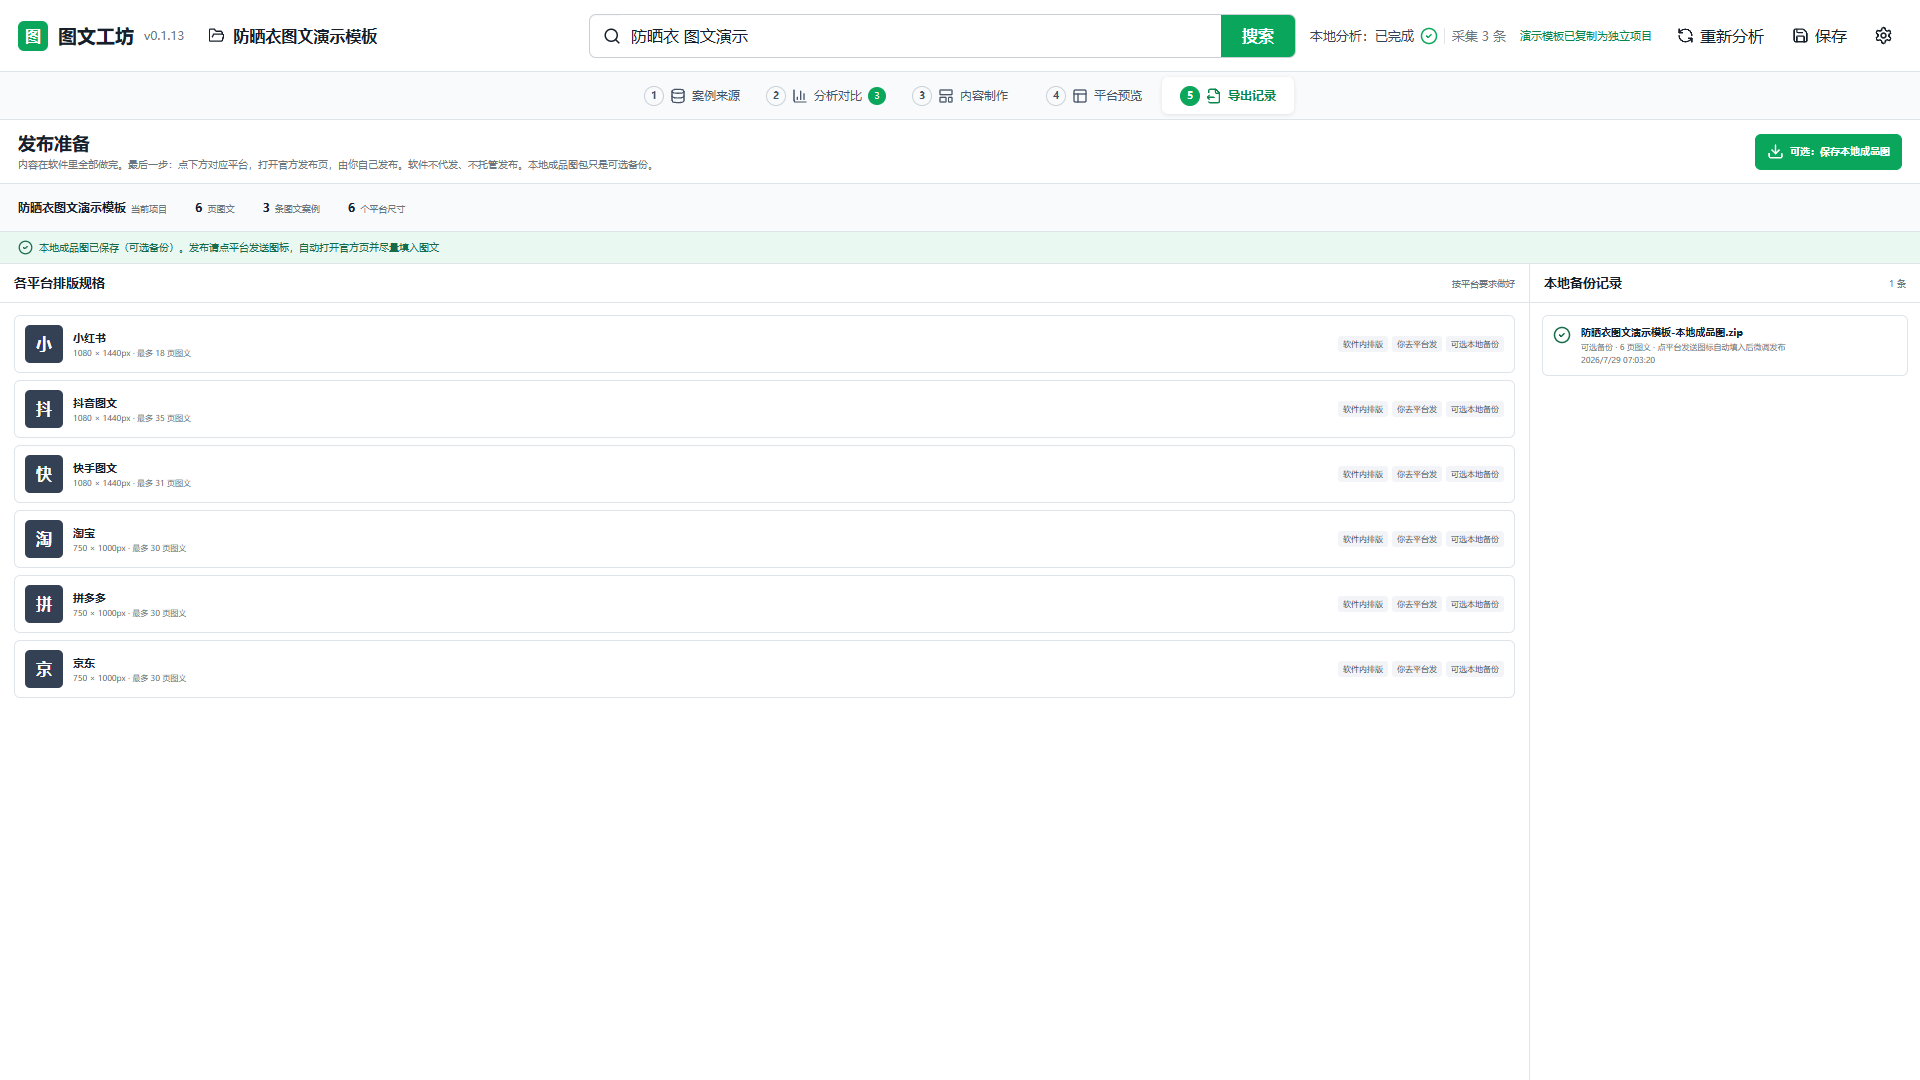The image size is (1920, 1080).
Task: Click the version label v0.1.13
Action: tap(164, 36)
